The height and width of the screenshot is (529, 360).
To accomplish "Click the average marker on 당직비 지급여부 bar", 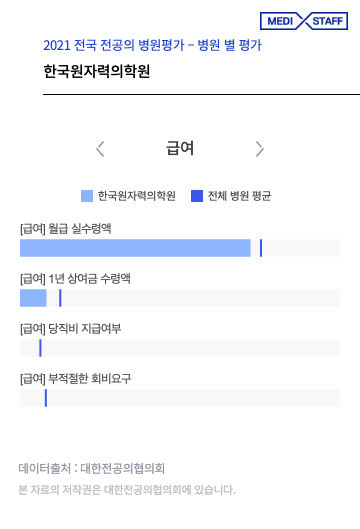I will point(40,348).
